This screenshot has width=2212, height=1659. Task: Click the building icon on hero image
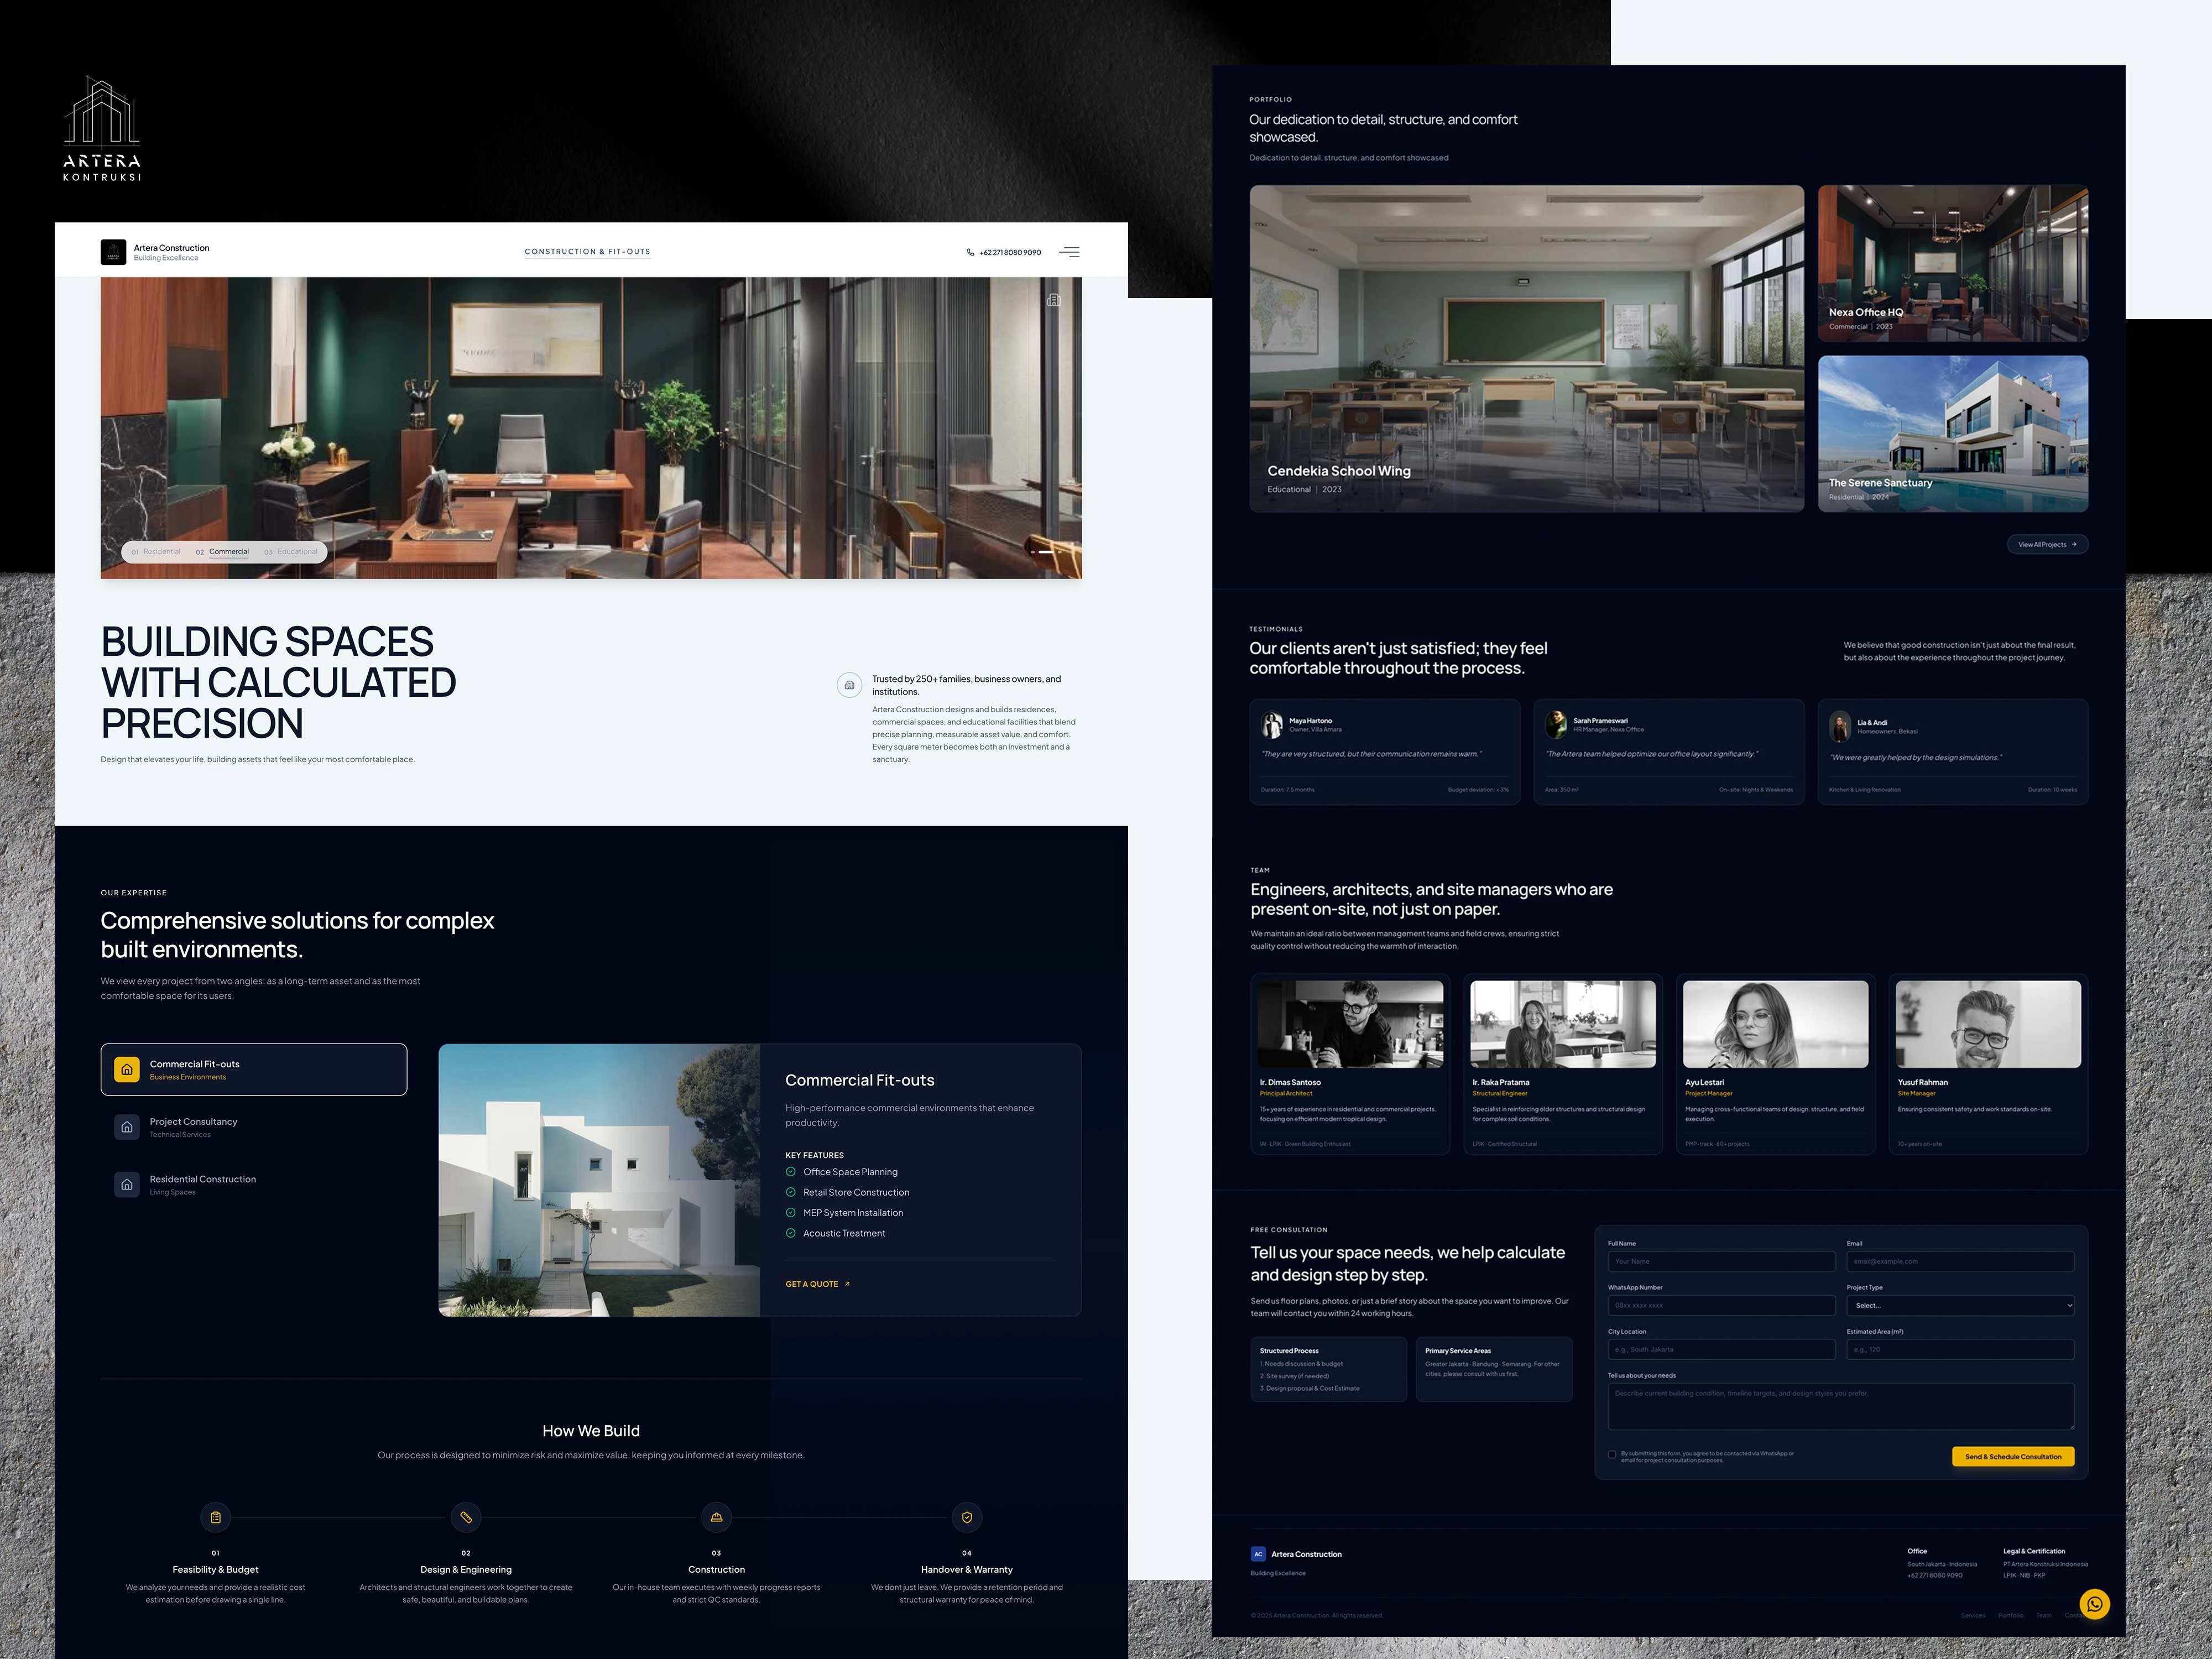[x=1053, y=300]
